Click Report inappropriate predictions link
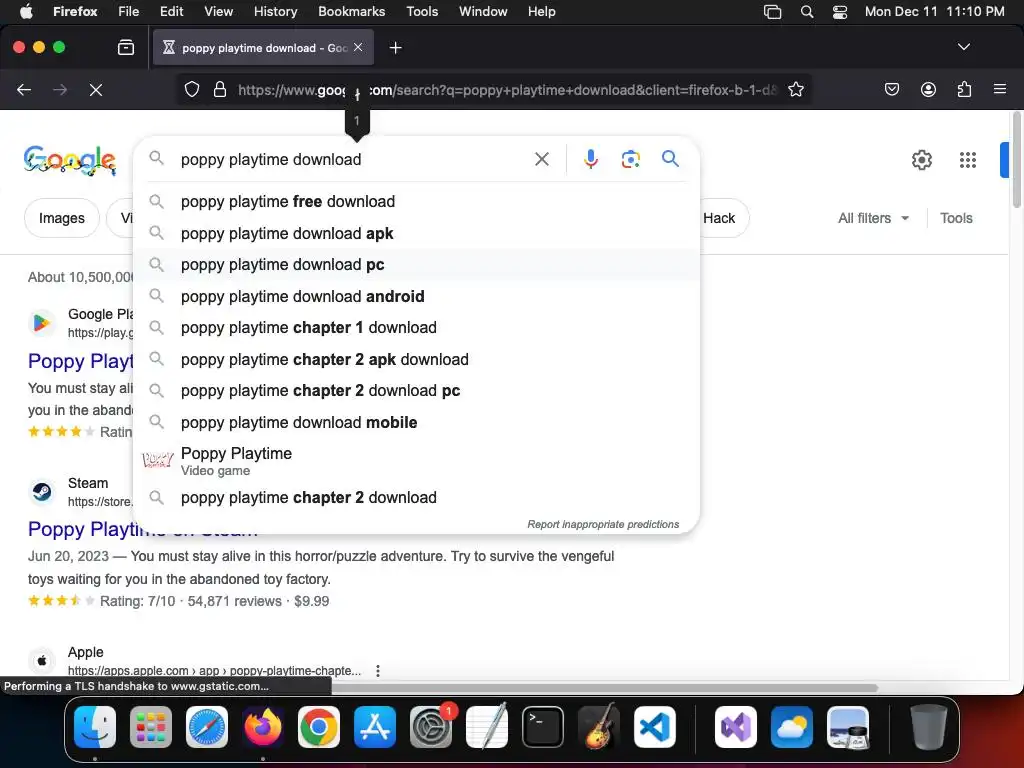1024x768 pixels. pos(603,524)
